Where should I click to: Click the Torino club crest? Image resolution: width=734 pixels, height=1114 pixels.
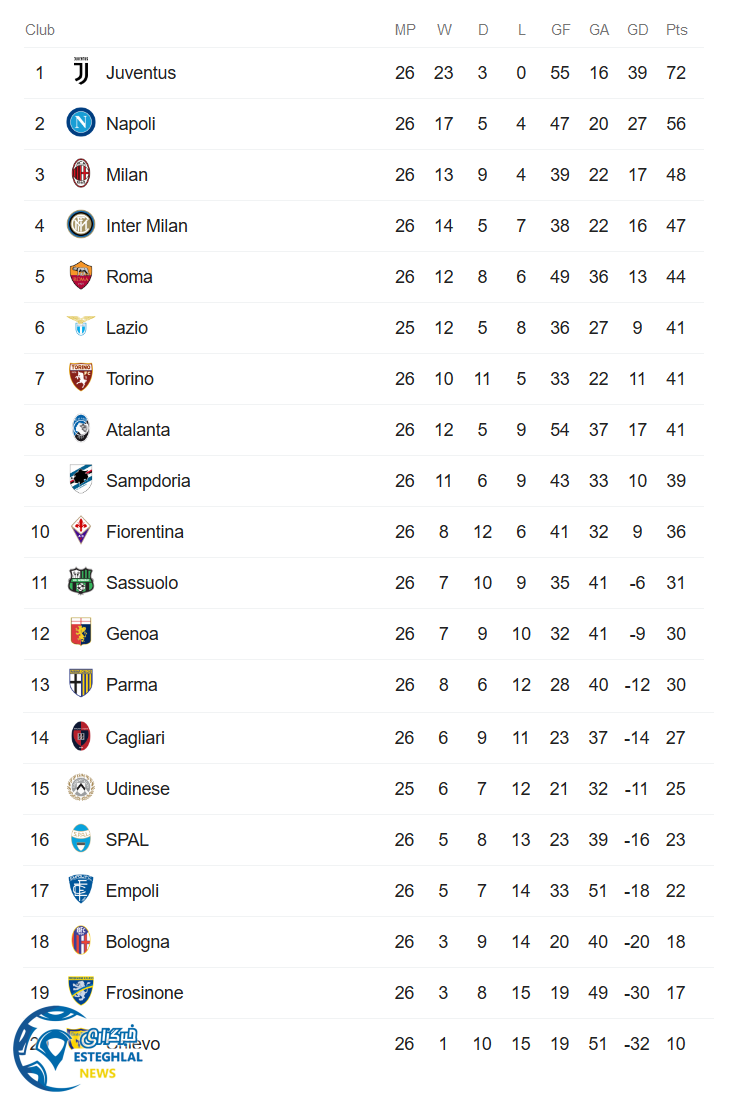pos(81,379)
